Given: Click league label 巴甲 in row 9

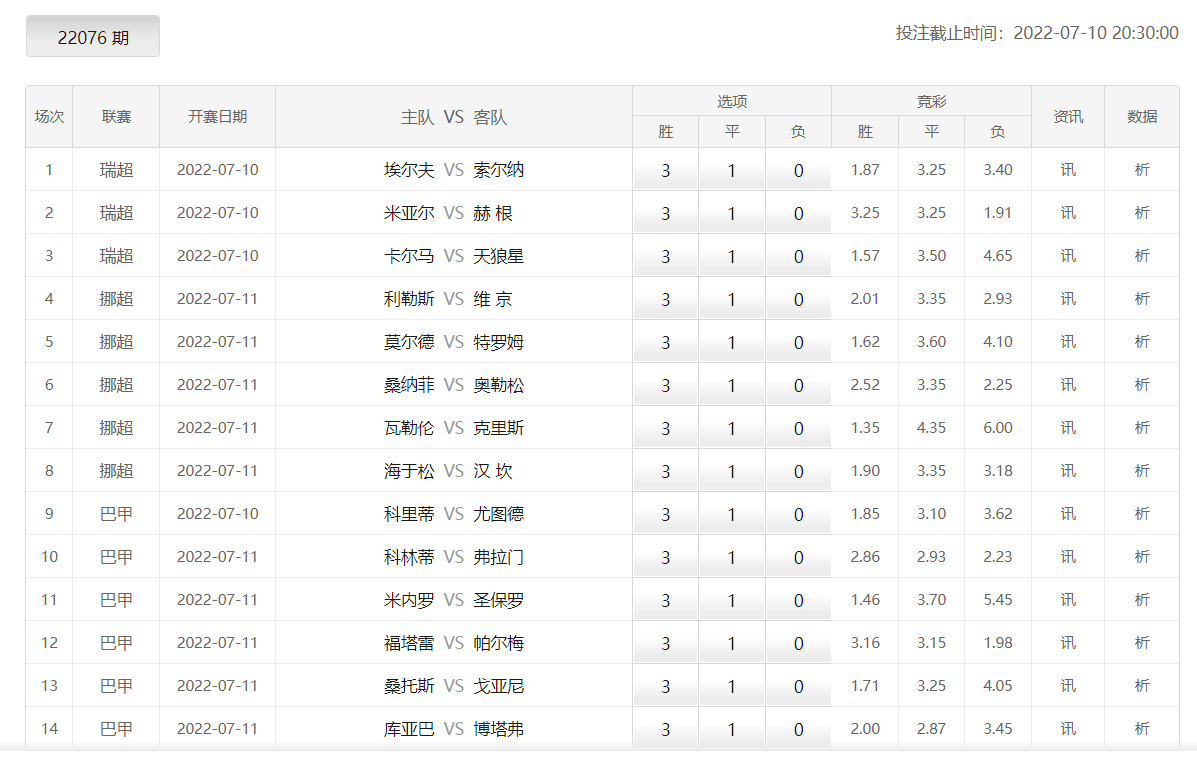Looking at the screenshot, I should tap(116, 514).
